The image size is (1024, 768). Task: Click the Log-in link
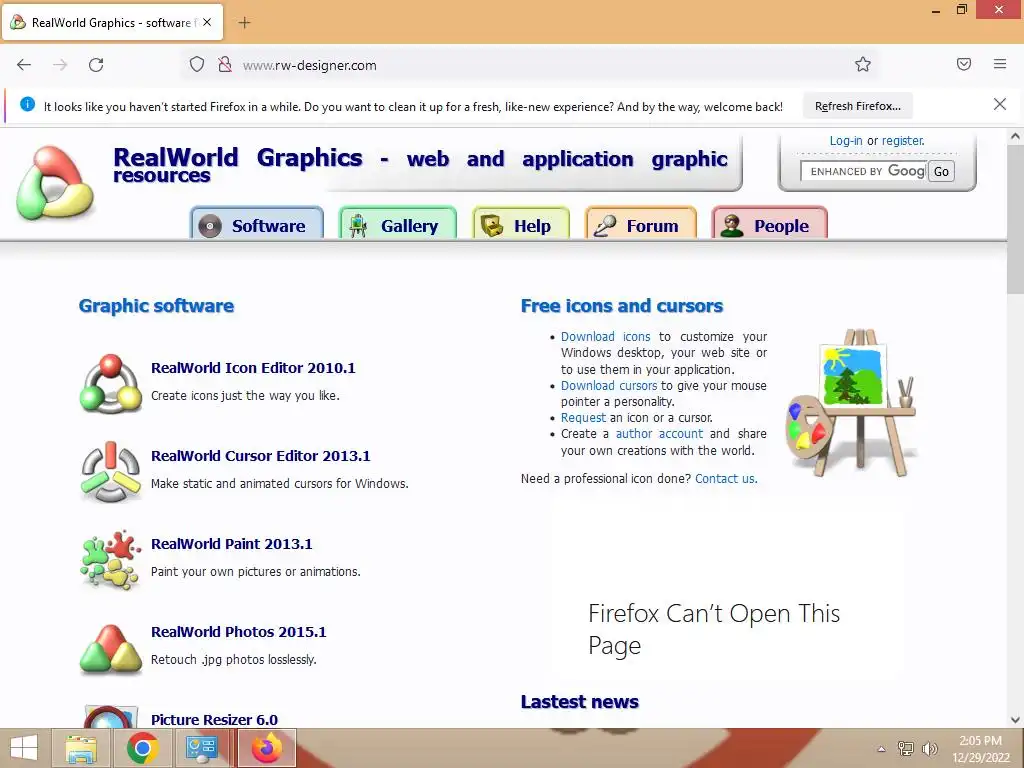[x=846, y=140]
